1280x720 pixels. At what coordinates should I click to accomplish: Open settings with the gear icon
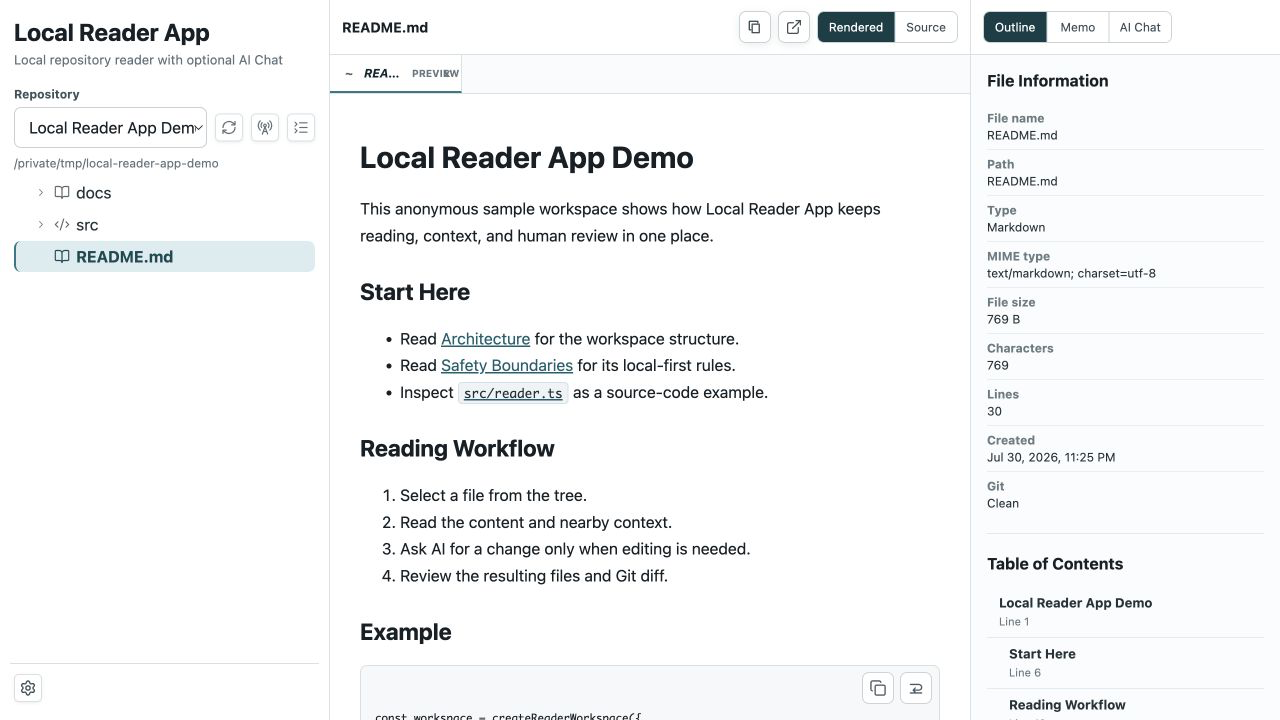pyautogui.click(x=28, y=688)
